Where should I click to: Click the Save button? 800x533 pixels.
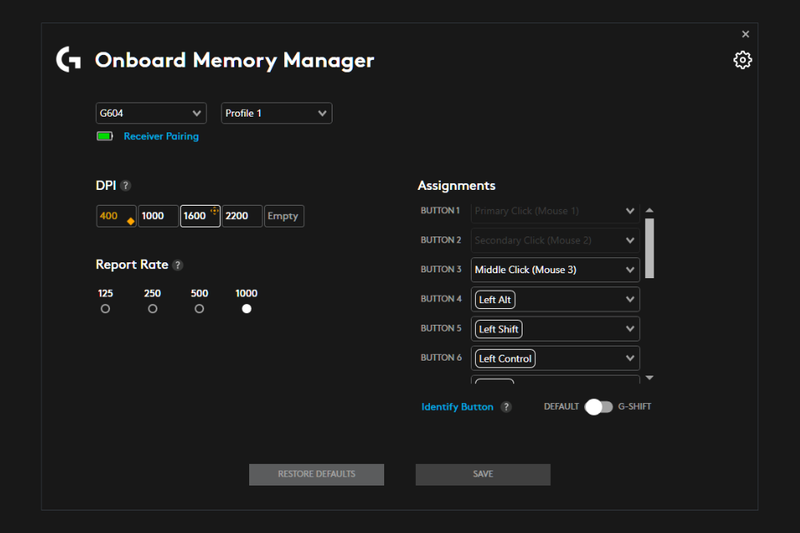pos(483,474)
